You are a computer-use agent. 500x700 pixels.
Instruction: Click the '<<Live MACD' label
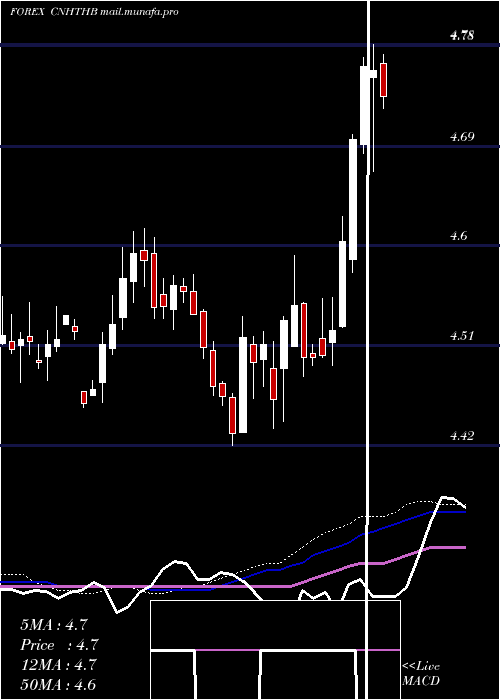coord(421,674)
